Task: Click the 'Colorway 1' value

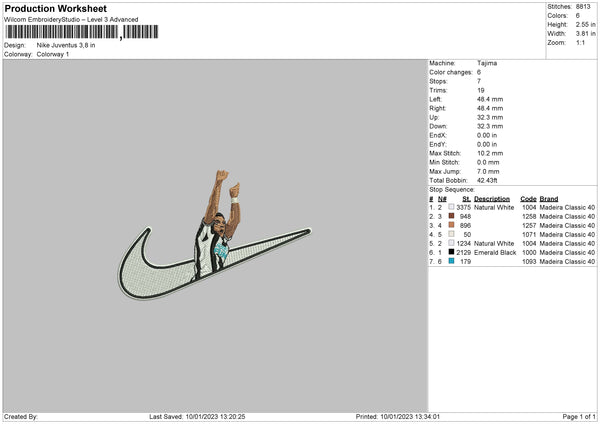Action: tap(53, 54)
